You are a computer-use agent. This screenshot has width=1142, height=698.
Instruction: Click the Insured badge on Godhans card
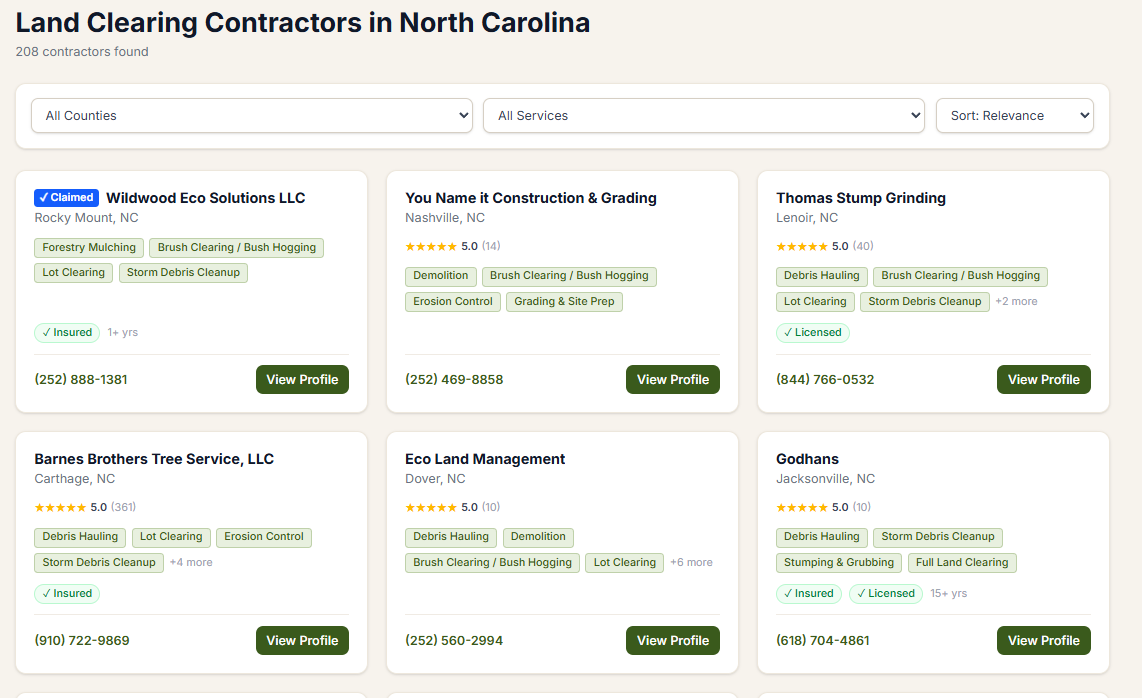click(x=808, y=593)
